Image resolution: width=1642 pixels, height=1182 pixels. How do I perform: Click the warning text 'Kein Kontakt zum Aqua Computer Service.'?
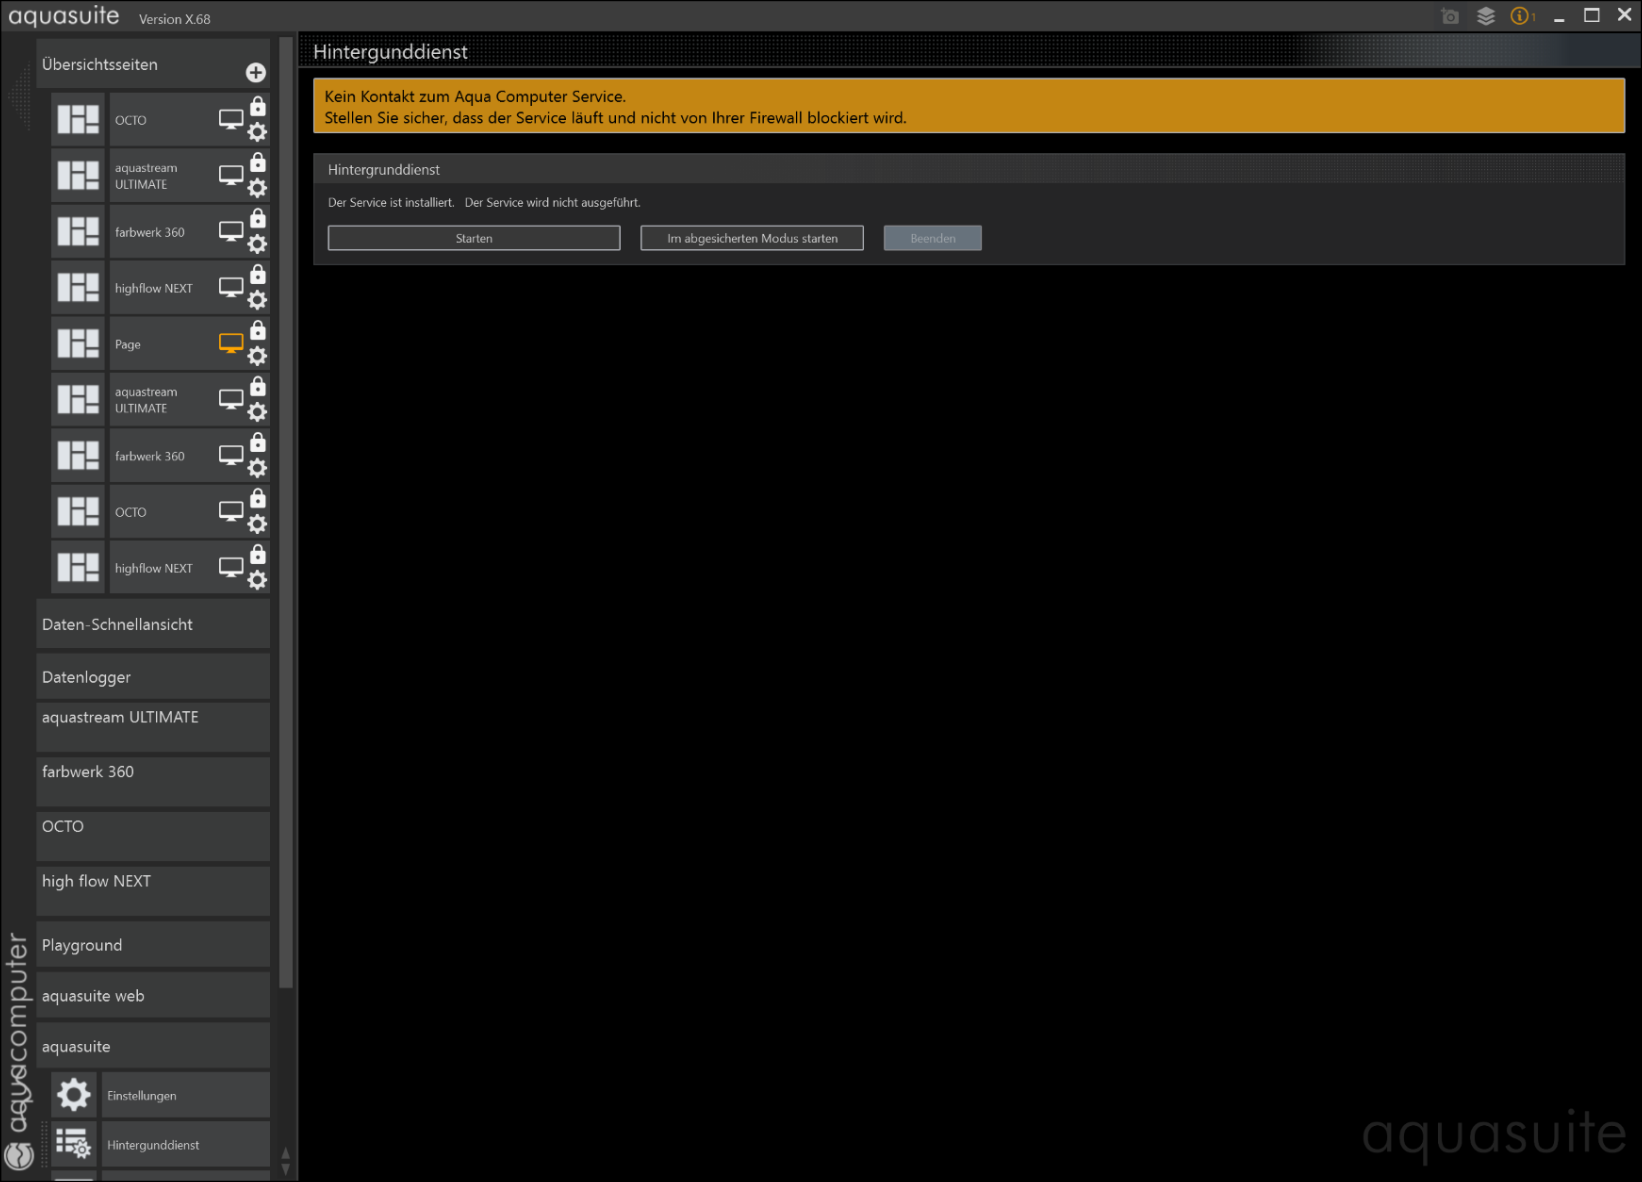pos(475,96)
